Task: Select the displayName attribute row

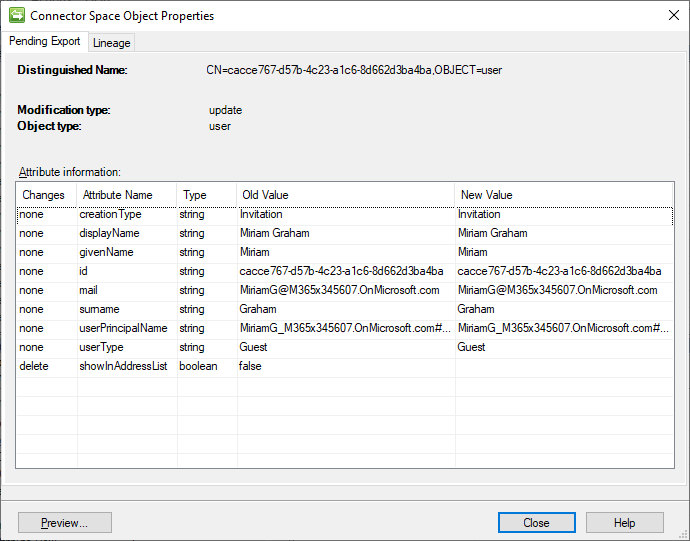Action: [345, 233]
